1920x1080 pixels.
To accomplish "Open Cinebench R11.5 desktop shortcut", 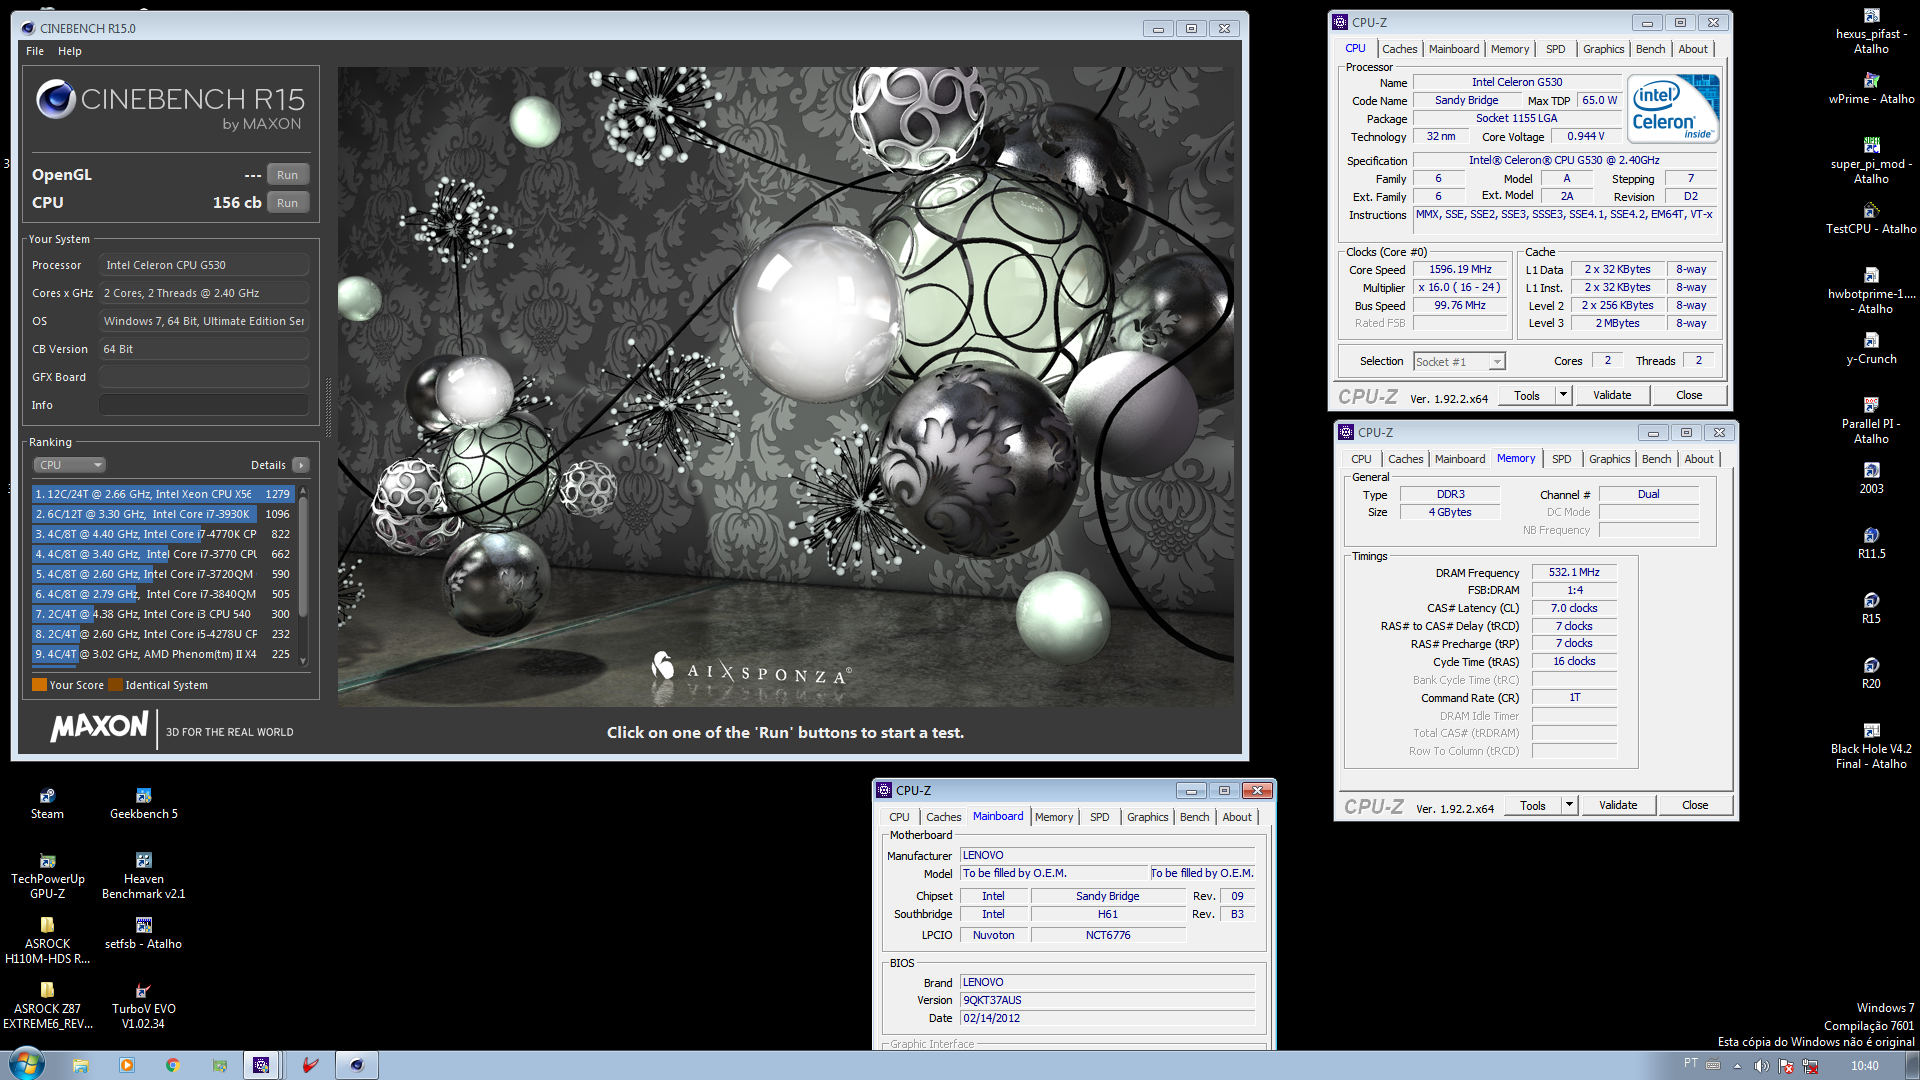I will point(1871,544).
